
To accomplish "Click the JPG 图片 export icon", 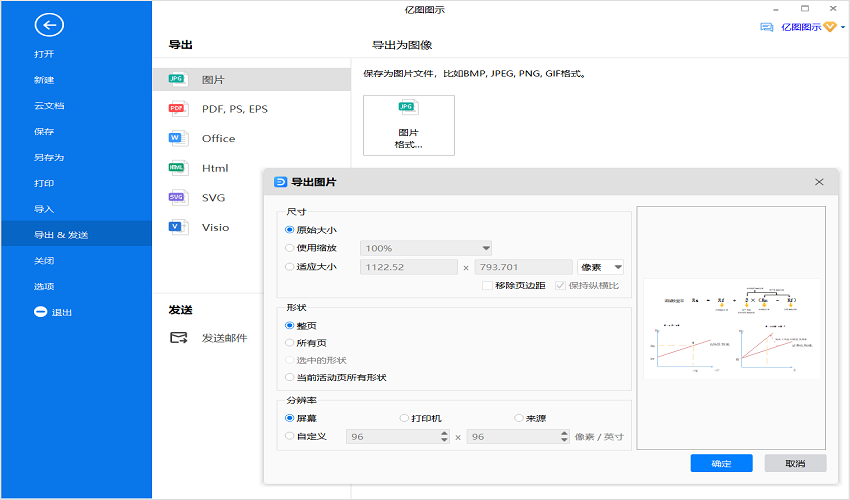I will (177, 79).
